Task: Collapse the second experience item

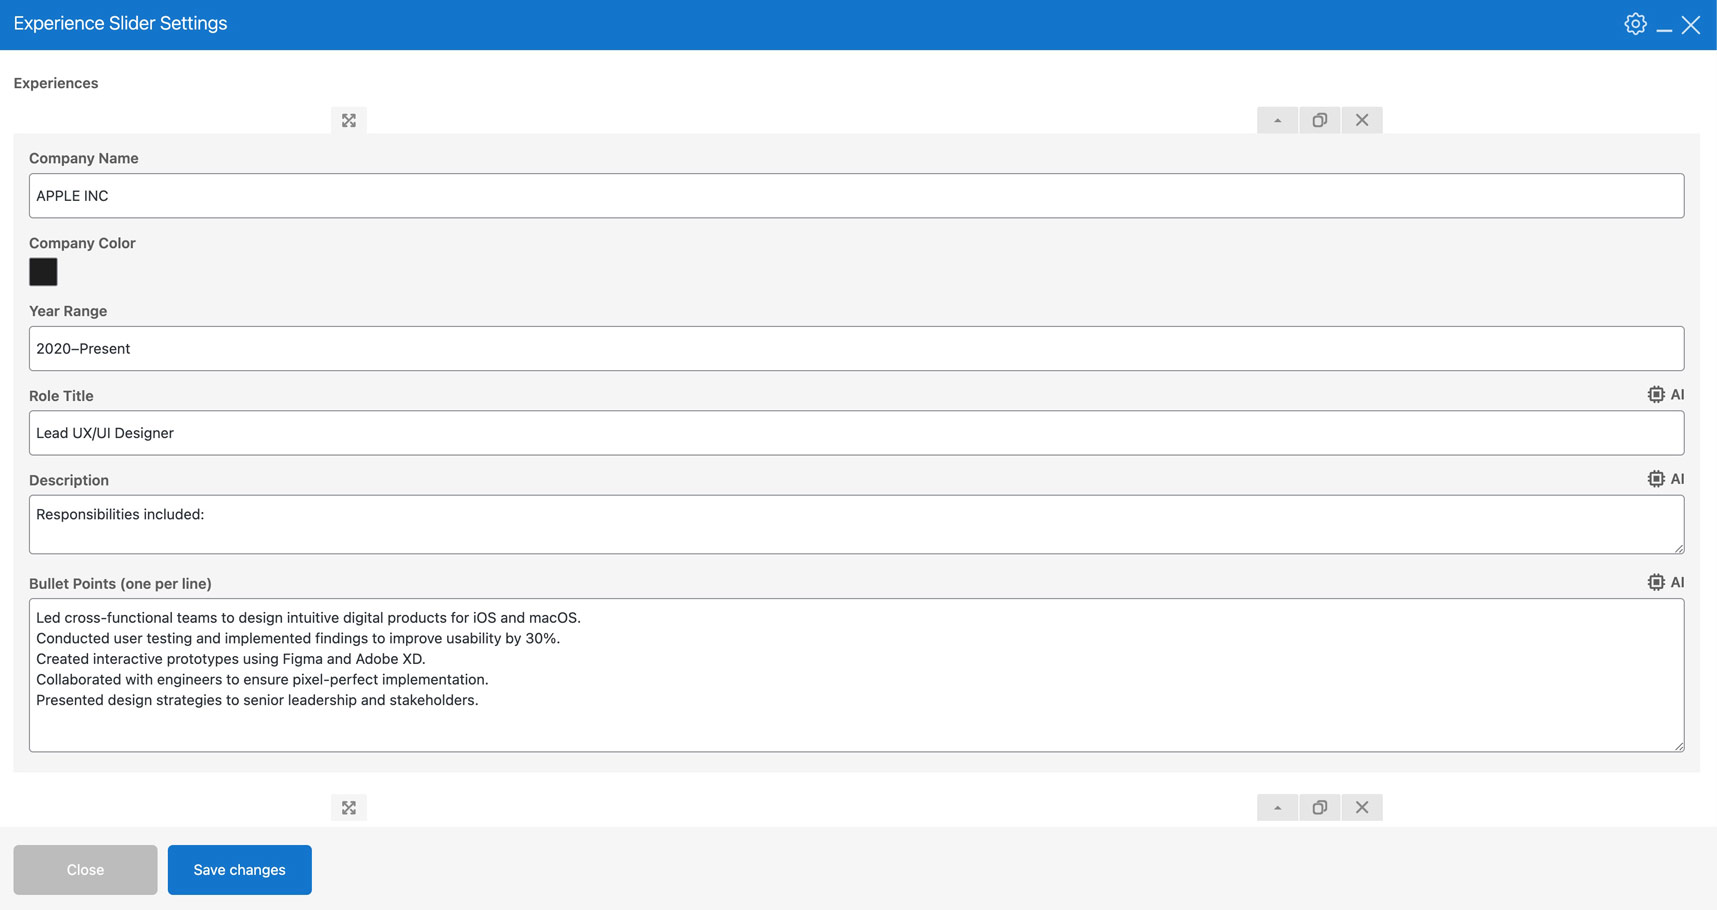Action: point(1277,808)
